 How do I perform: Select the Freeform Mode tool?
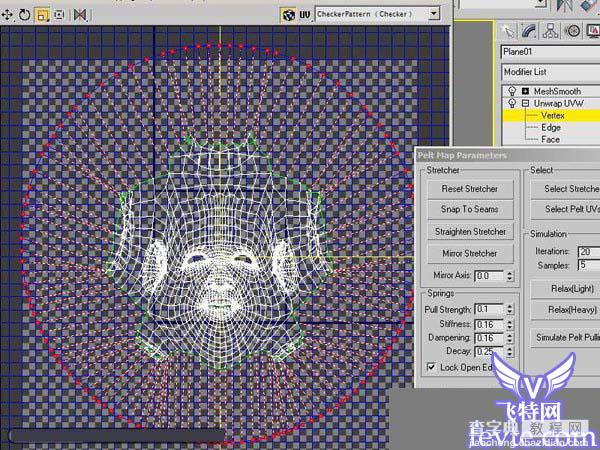pos(59,15)
